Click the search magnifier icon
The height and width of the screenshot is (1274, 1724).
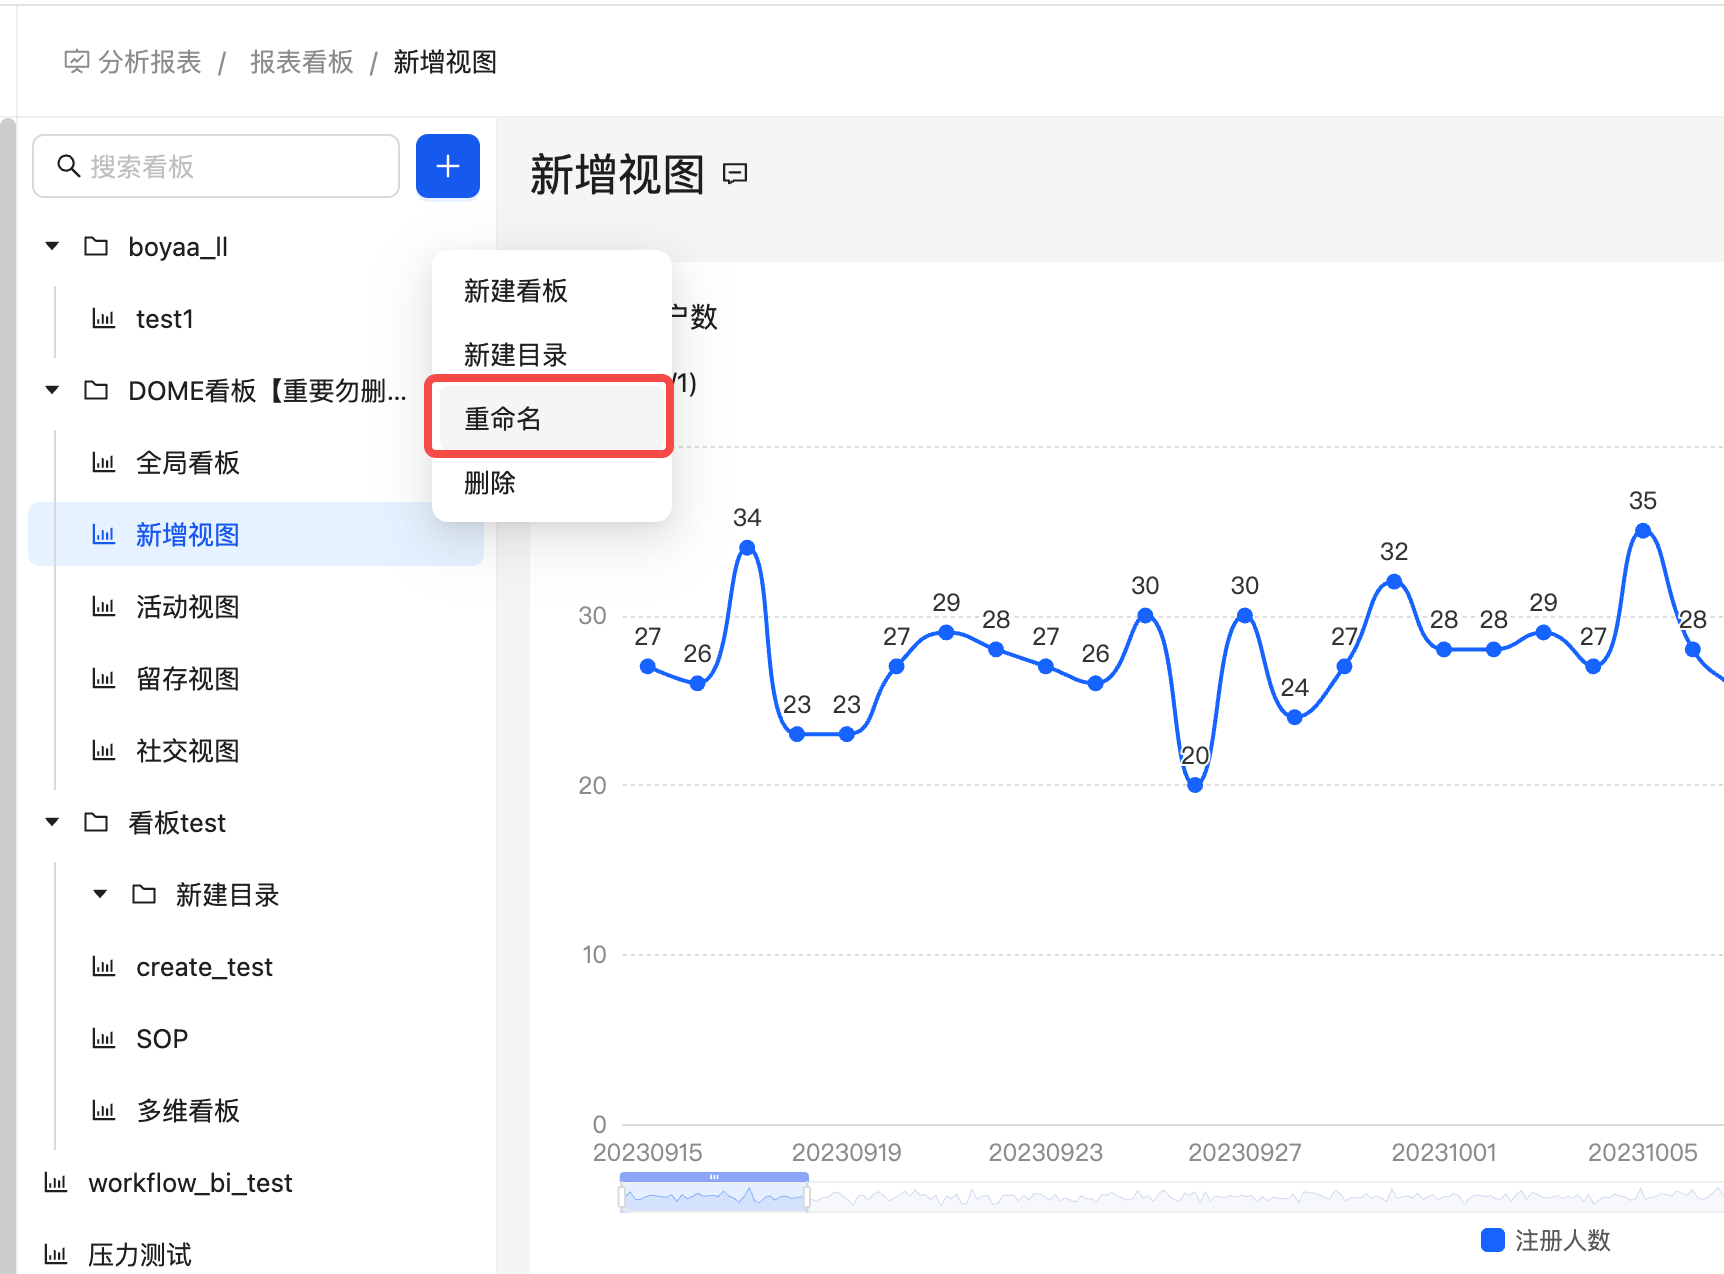(68, 166)
